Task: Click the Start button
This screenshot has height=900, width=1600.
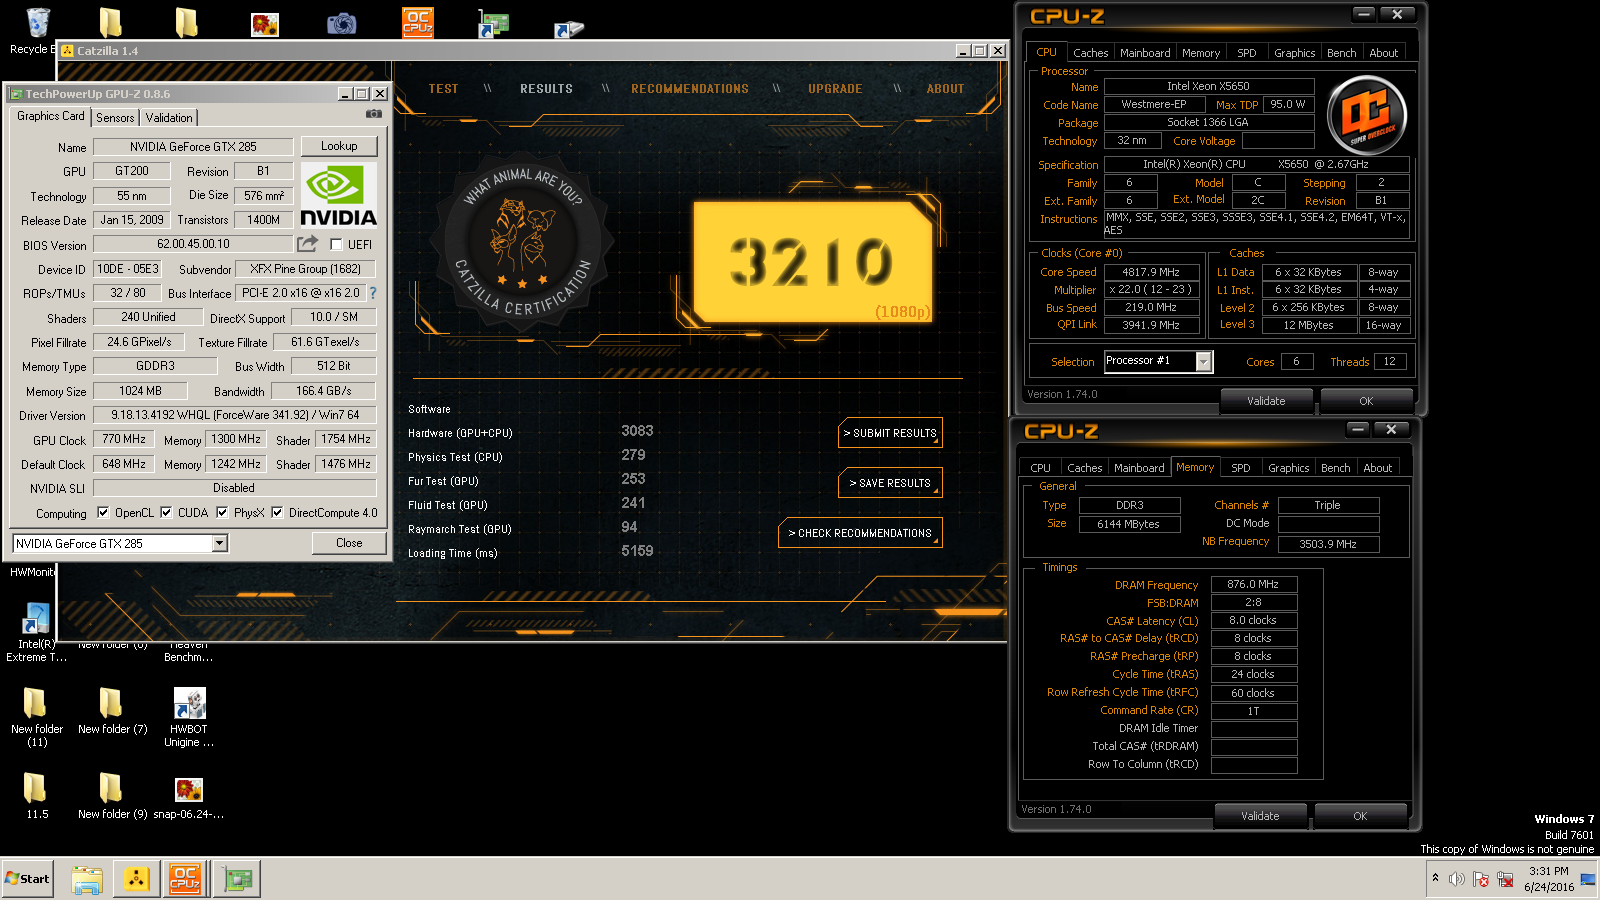Action: [27, 879]
